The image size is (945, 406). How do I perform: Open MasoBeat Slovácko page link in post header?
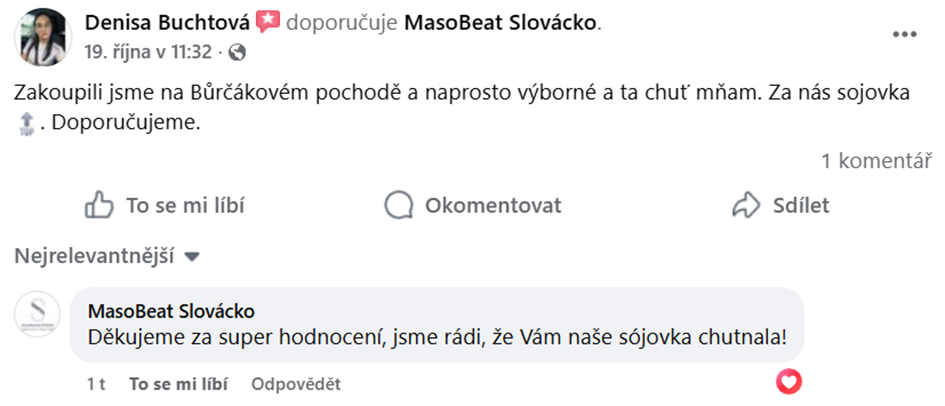click(500, 22)
